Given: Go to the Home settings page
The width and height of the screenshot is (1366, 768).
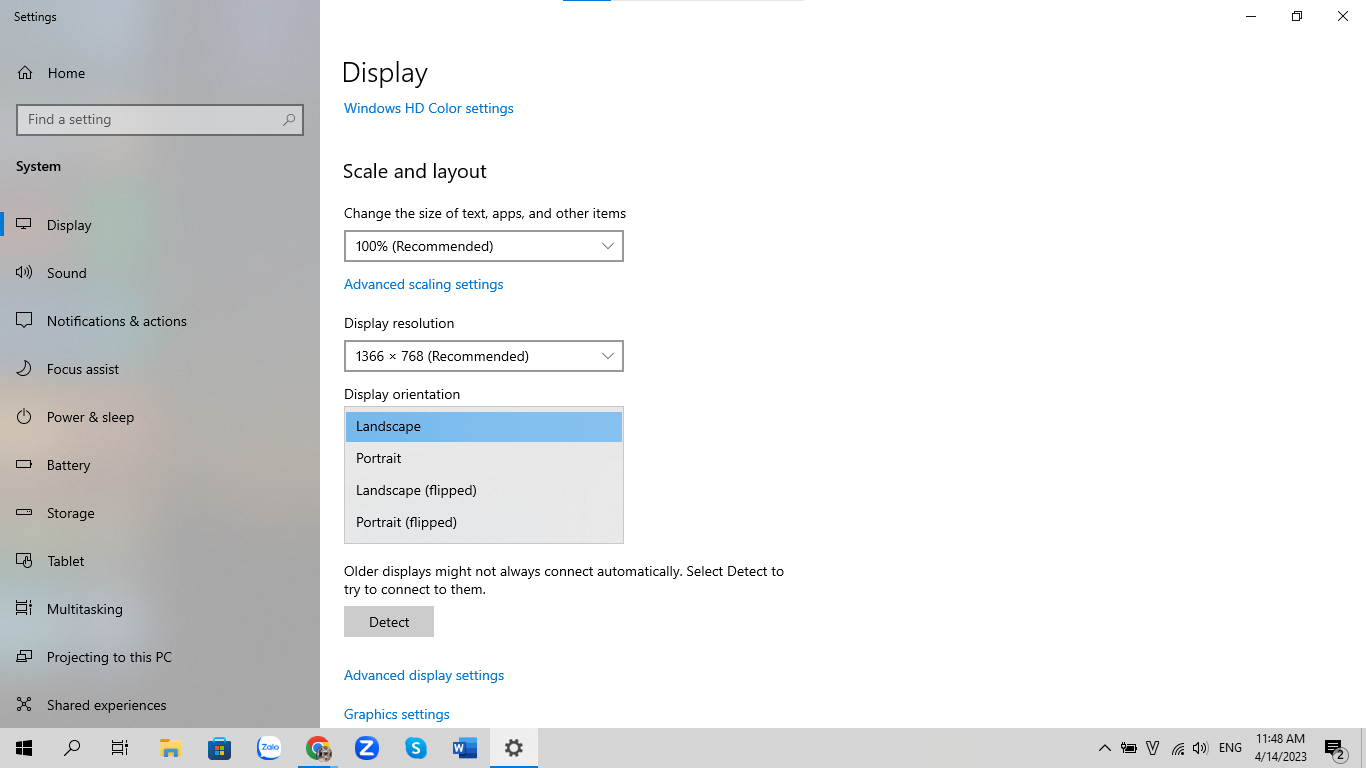Looking at the screenshot, I should (66, 72).
